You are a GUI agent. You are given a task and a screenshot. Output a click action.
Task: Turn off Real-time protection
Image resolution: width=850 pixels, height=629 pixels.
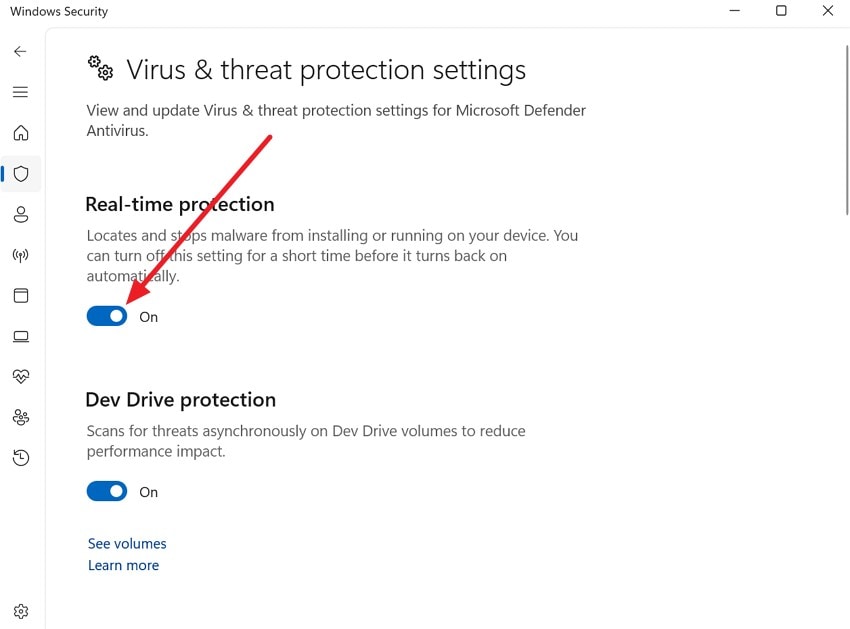(106, 316)
